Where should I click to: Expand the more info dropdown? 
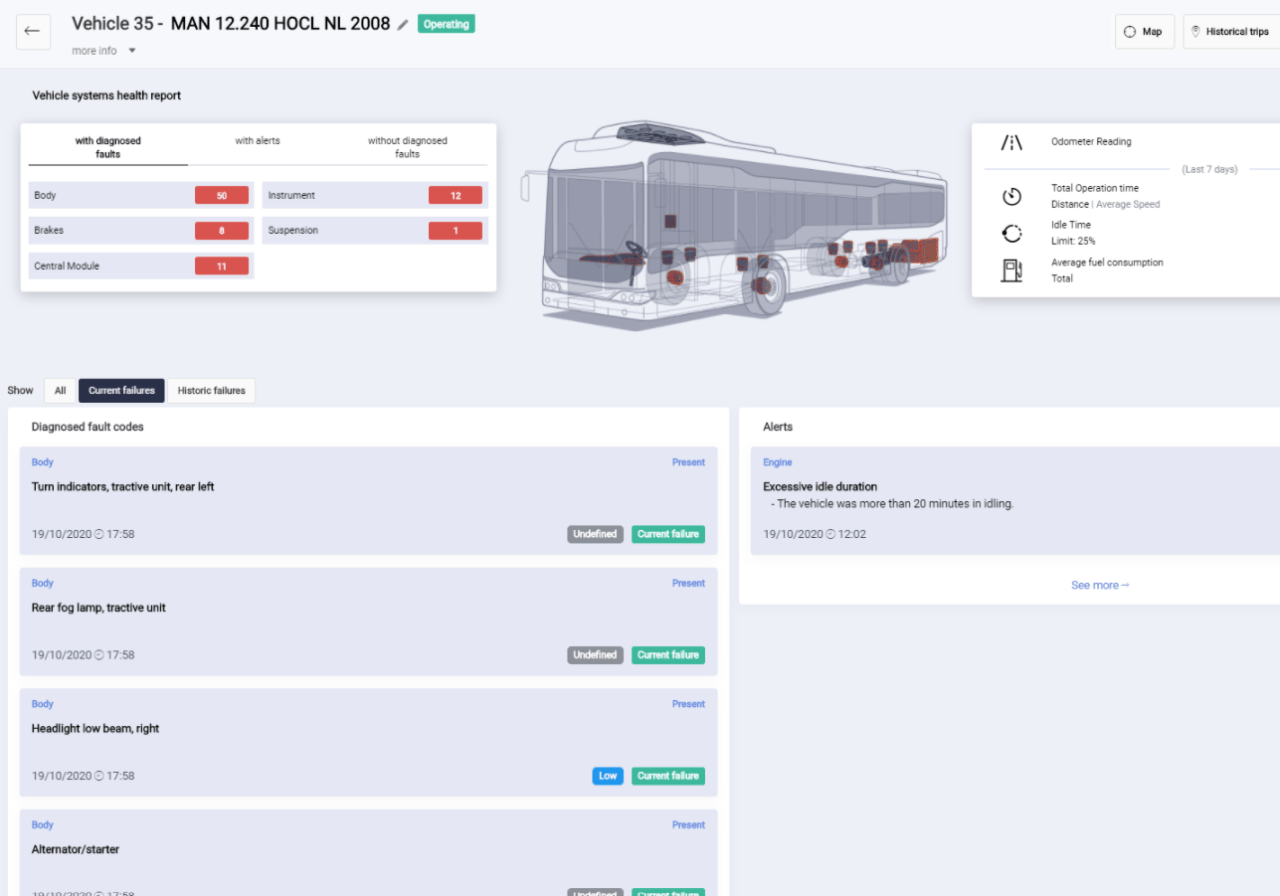pyautogui.click(x=103, y=50)
